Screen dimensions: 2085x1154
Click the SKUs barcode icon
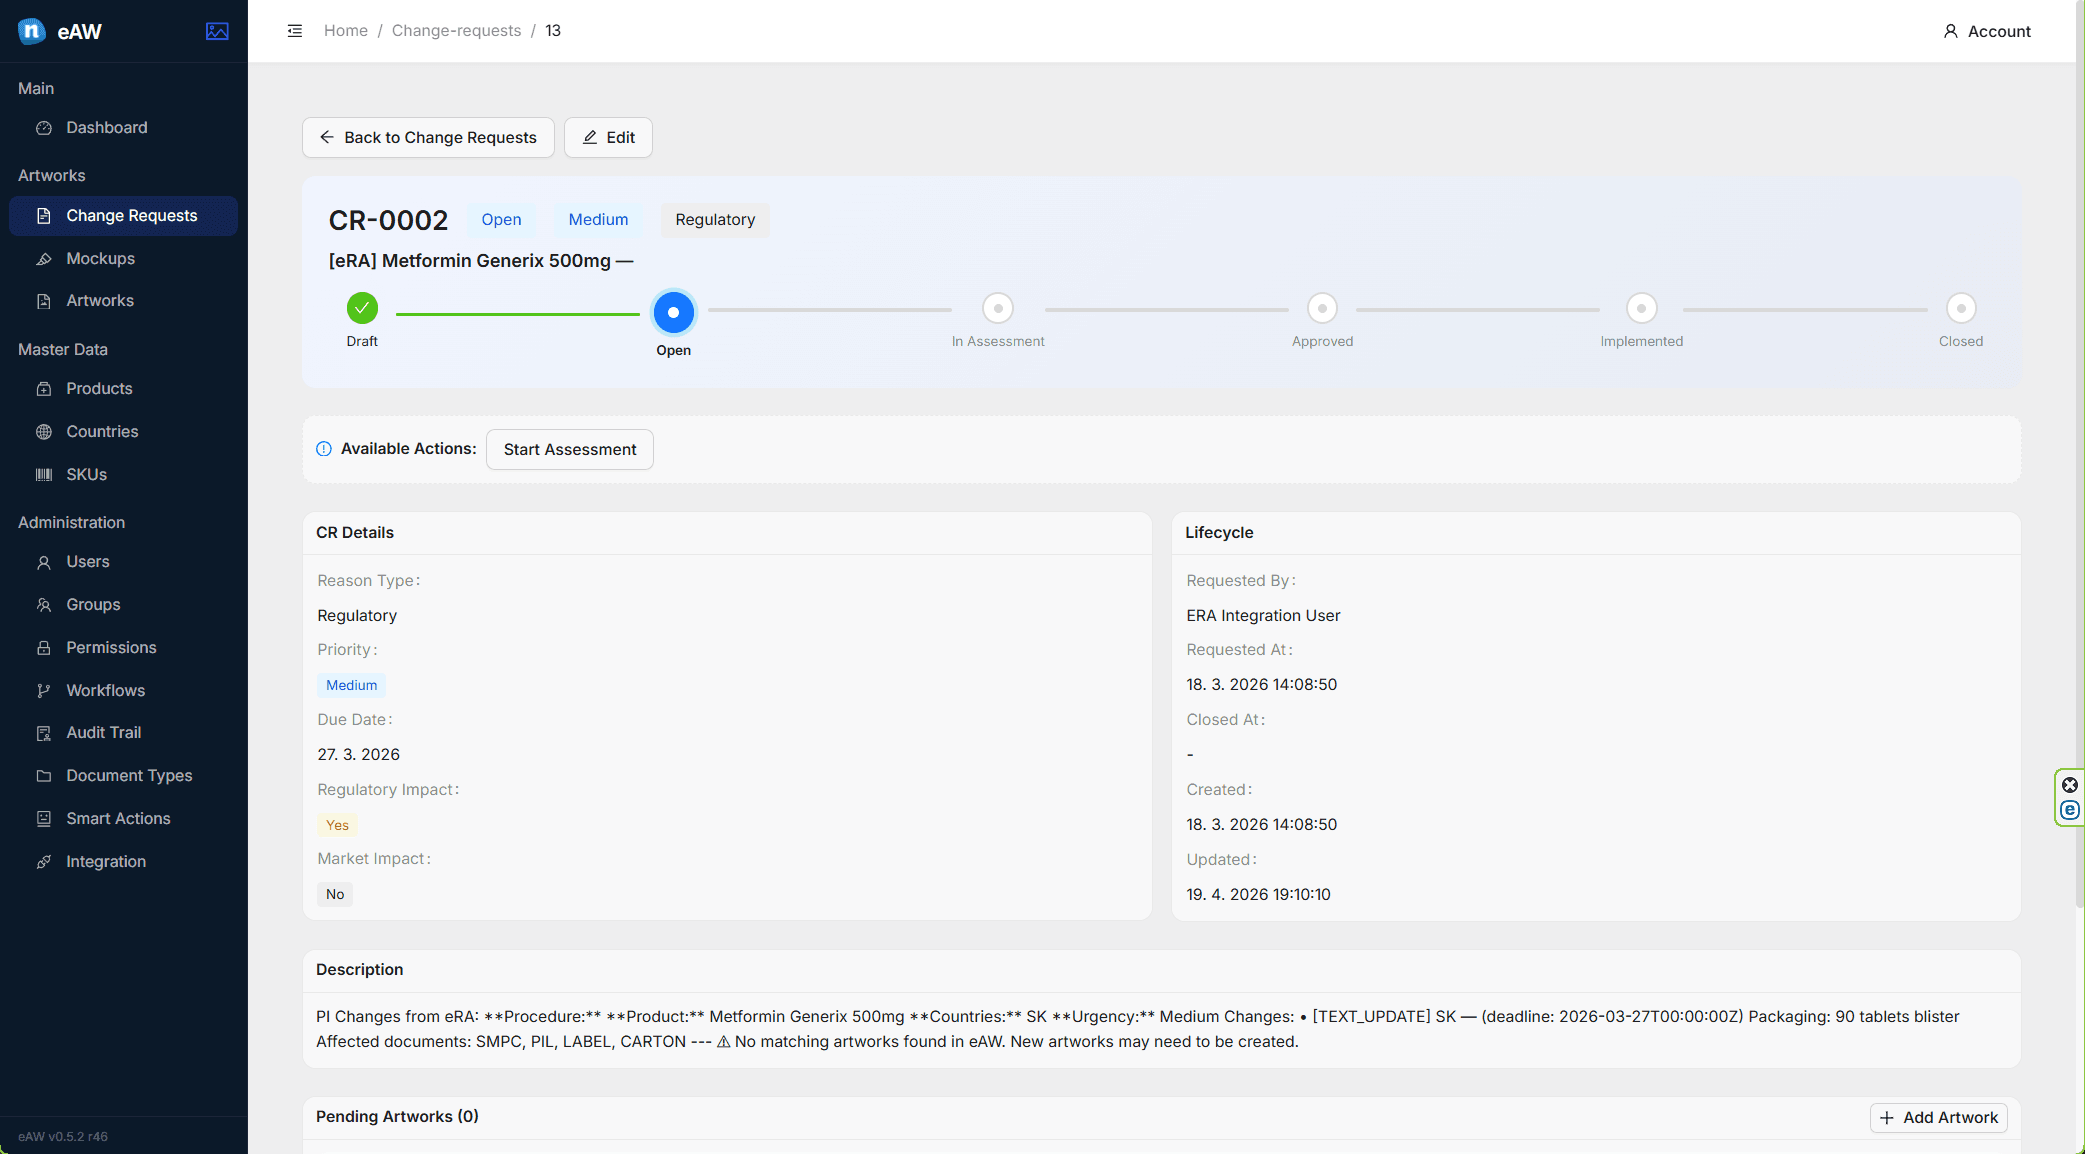tap(44, 475)
